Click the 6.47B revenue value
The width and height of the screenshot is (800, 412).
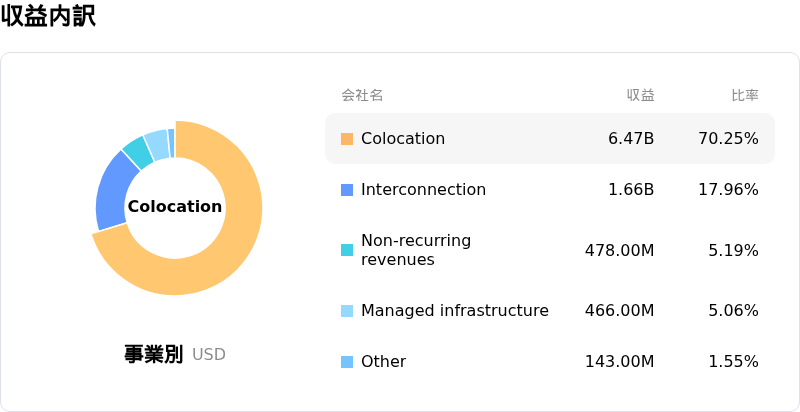click(x=631, y=139)
